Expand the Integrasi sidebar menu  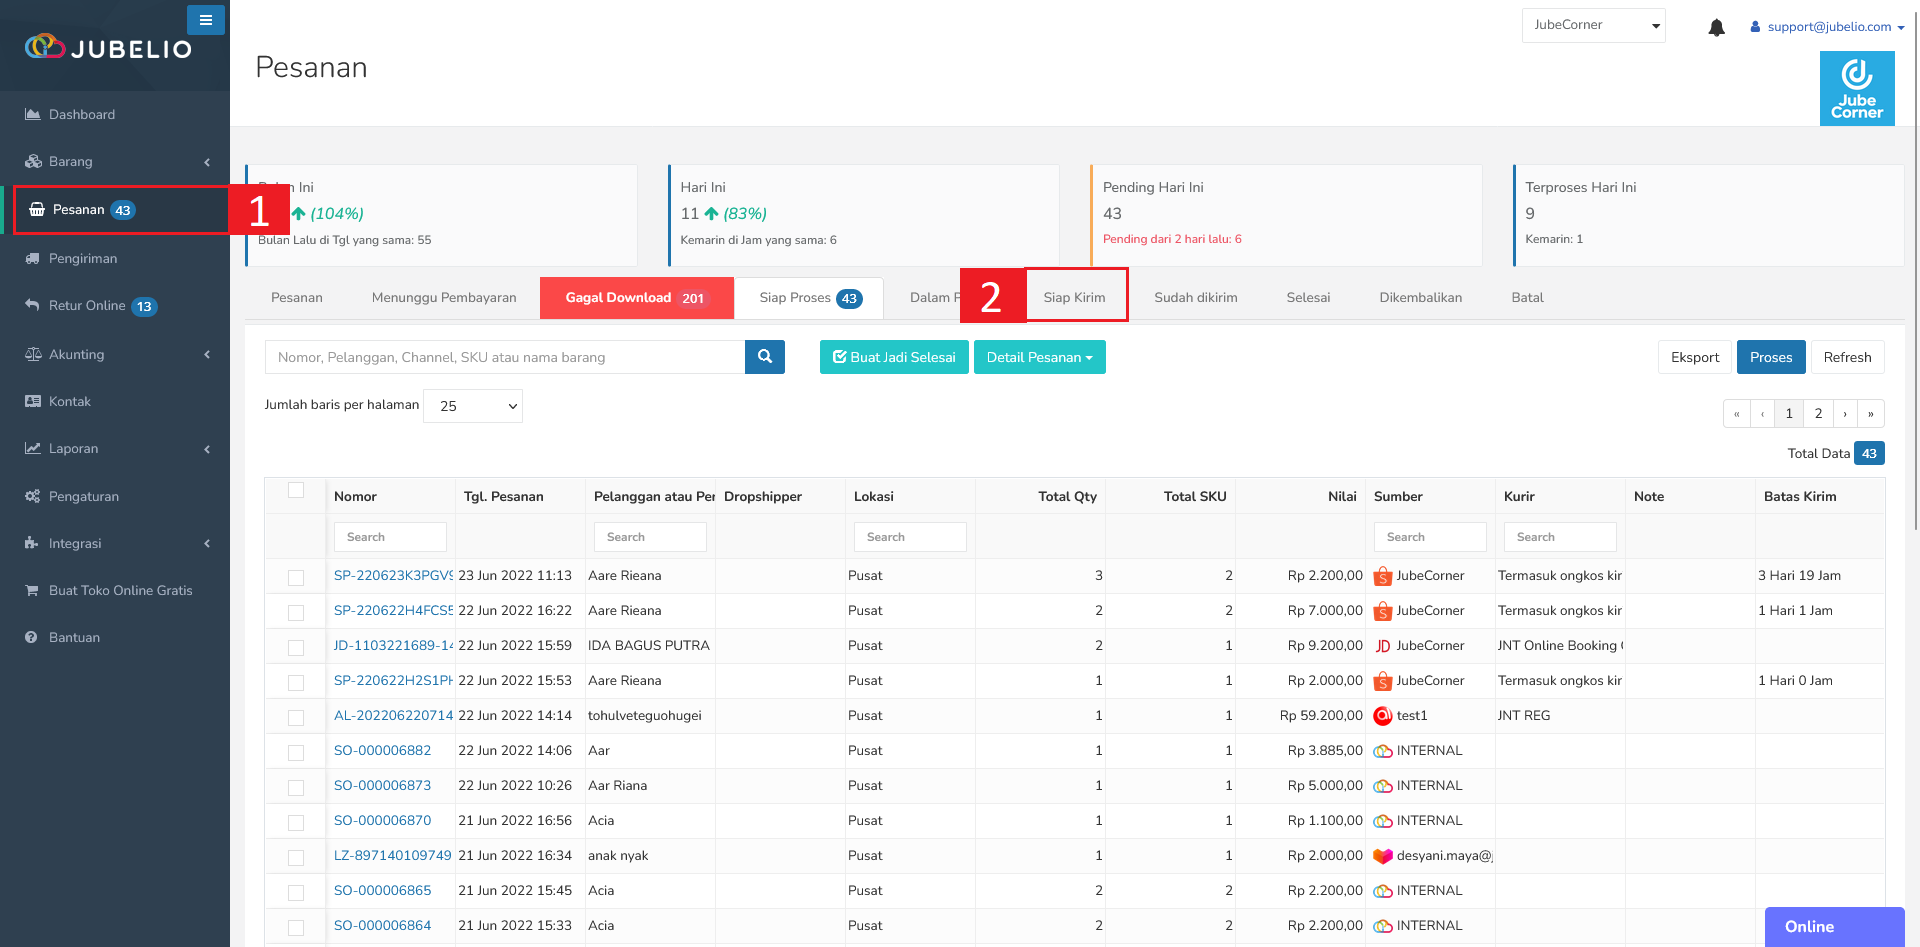click(115, 543)
